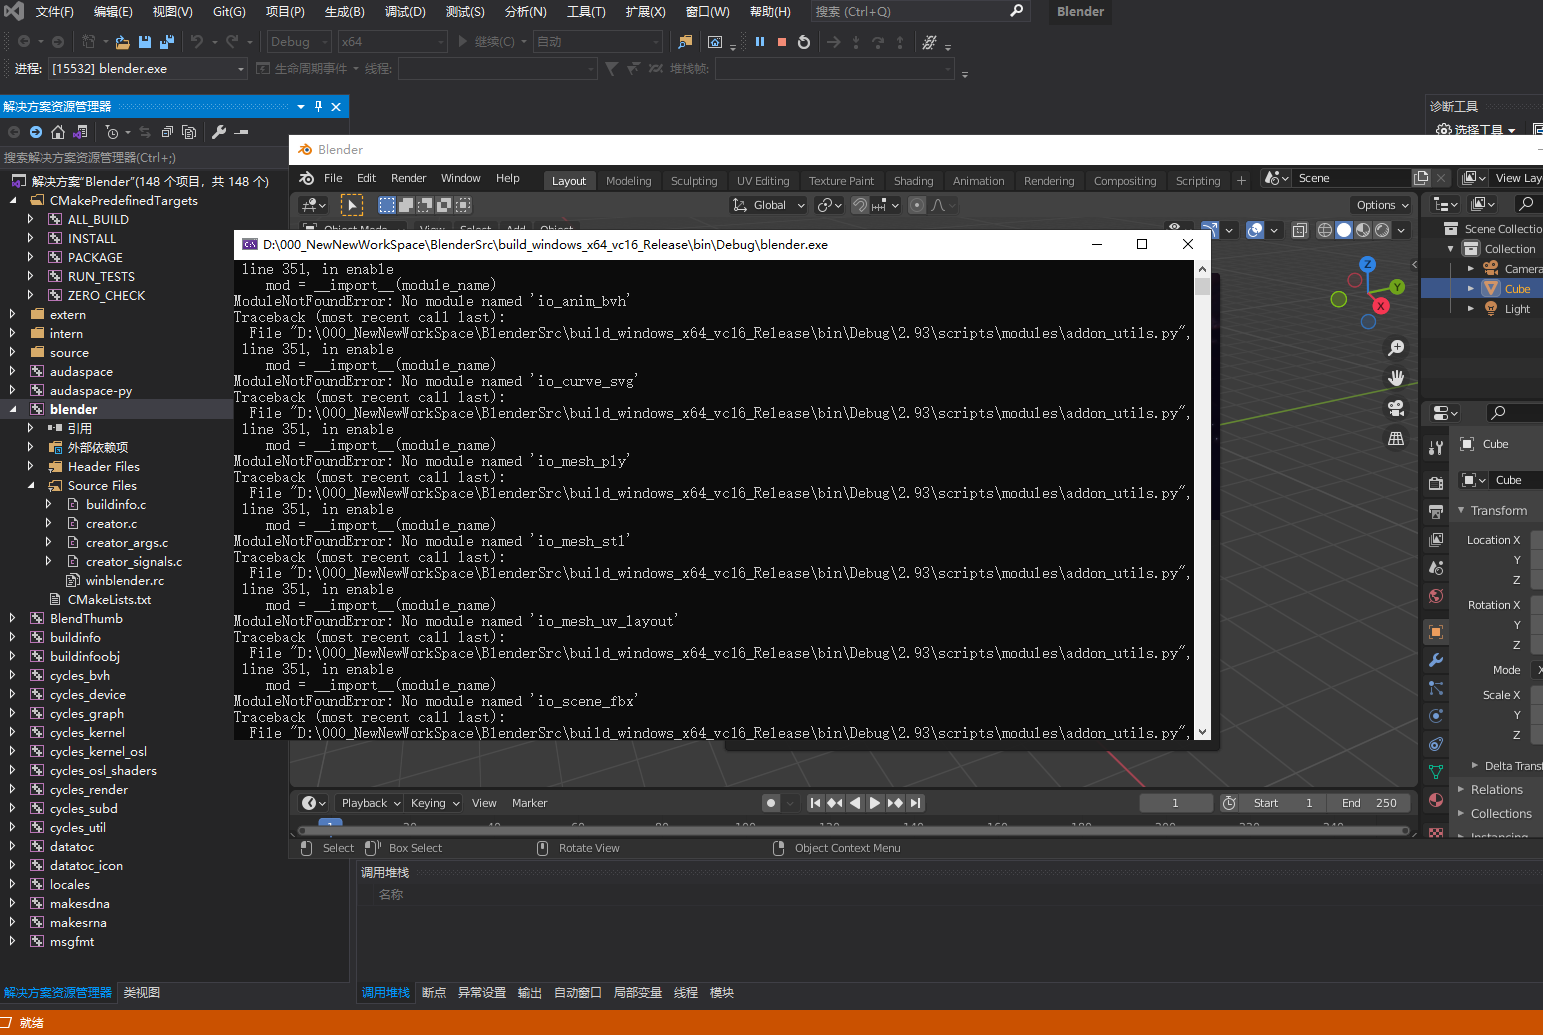Home icon in Solution Explorer toolbar

pyautogui.click(x=58, y=132)
